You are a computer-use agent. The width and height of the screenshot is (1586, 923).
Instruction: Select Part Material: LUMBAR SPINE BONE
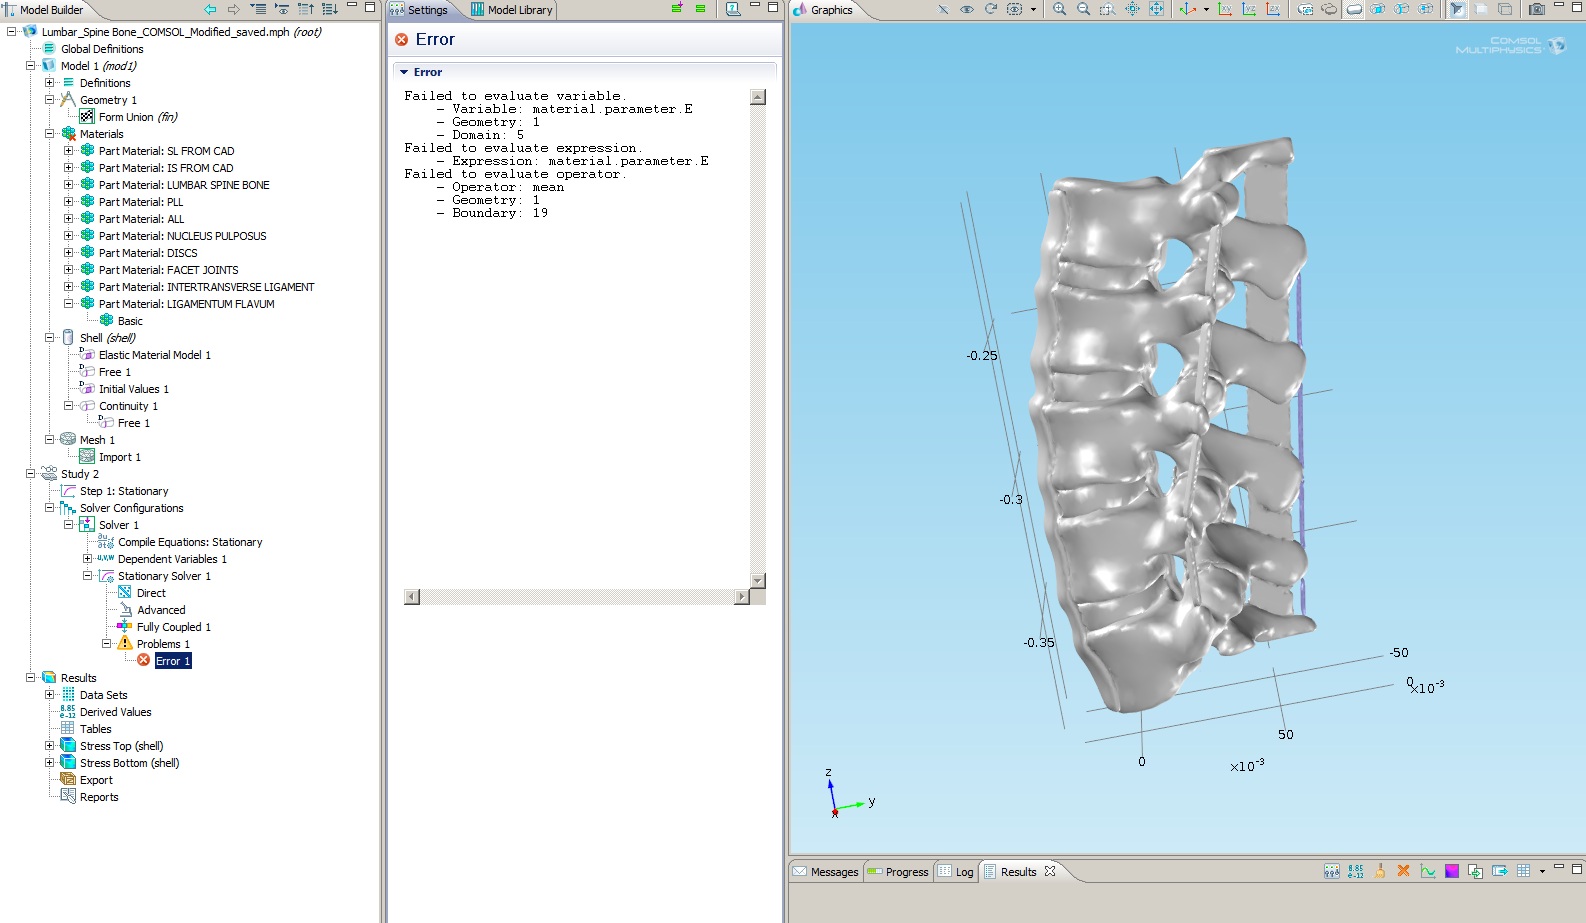[x=183, y=185]
